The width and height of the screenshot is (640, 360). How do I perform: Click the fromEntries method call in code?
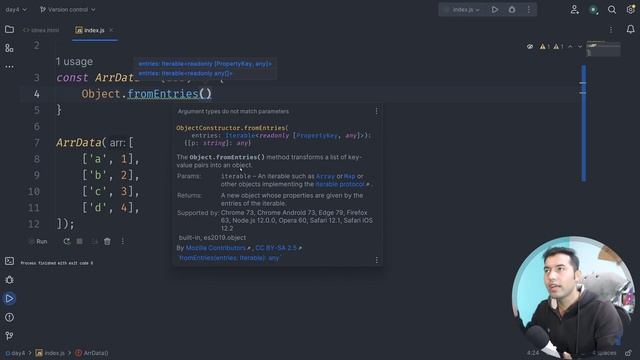pos(163,94)
